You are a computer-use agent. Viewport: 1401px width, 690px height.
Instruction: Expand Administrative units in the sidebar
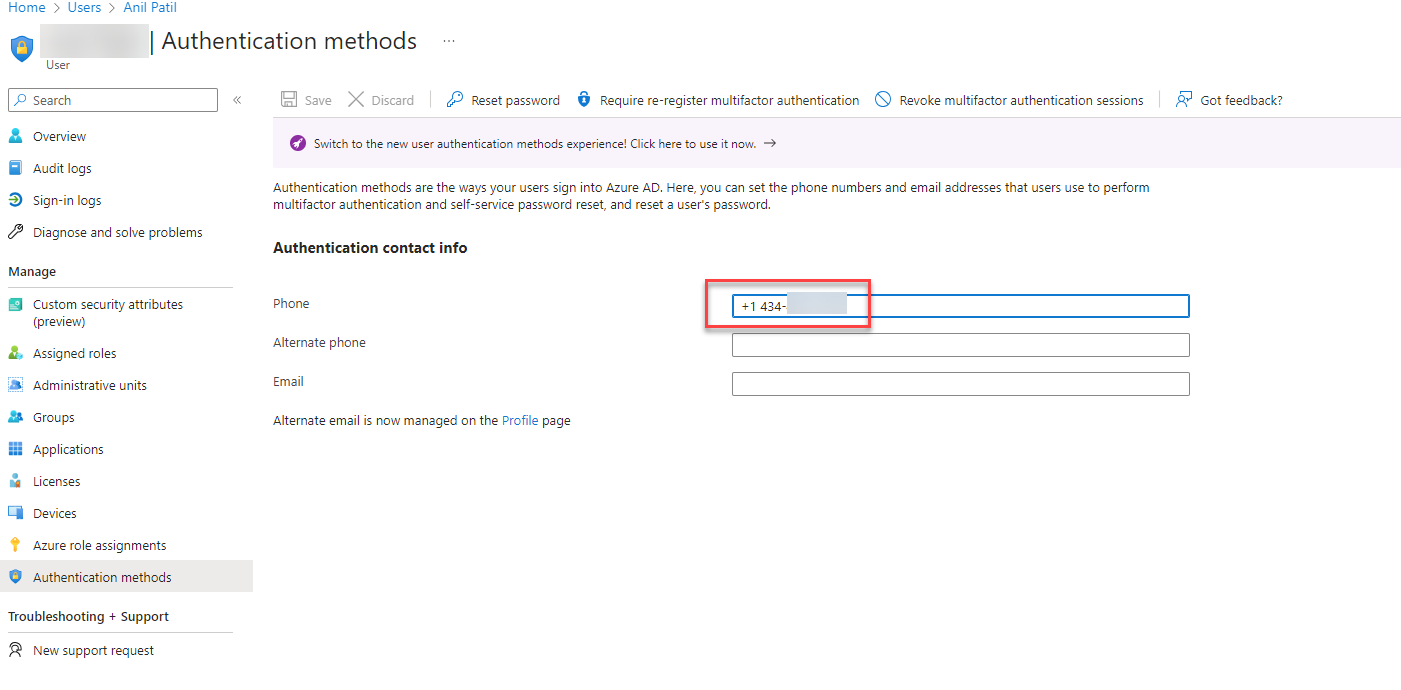click(90, 384)
